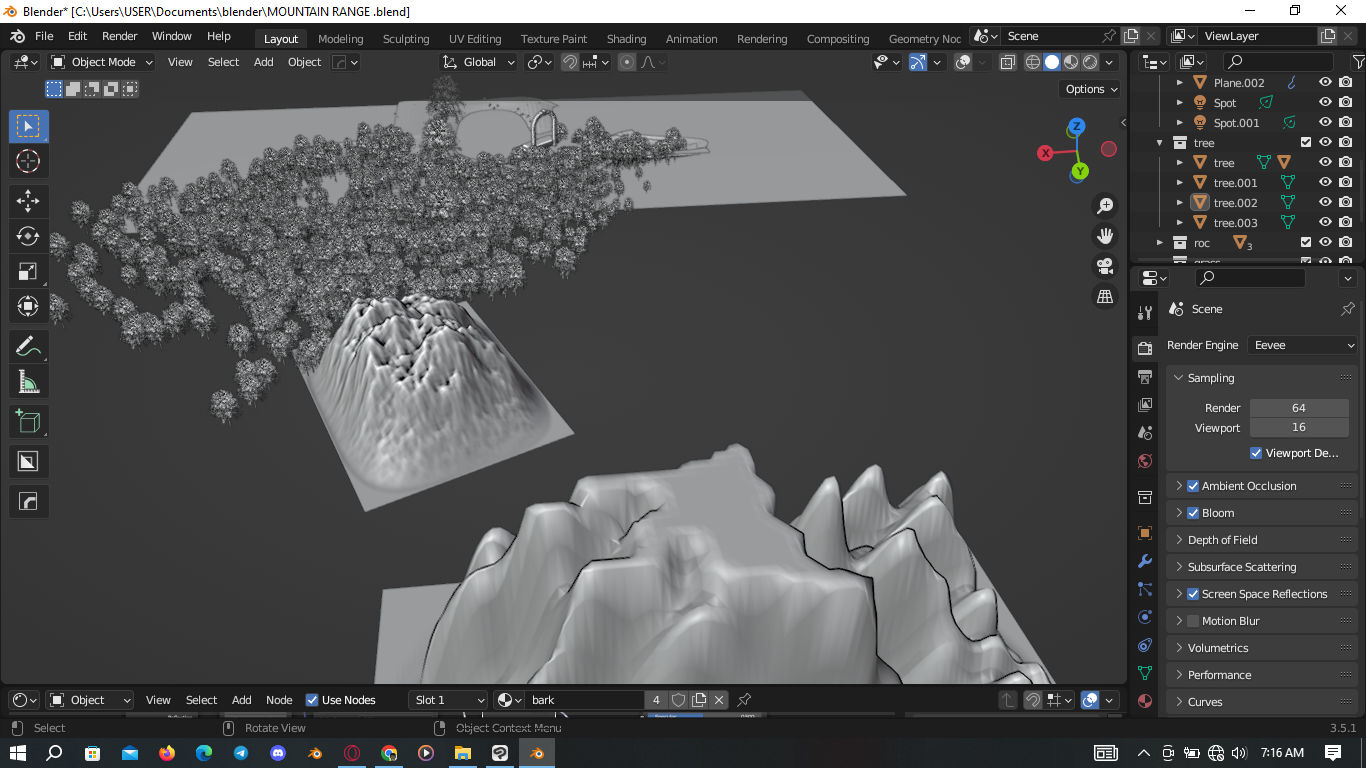Open the File menu
The height and width of the screenshot is (768, 1366).
point(44,36)
